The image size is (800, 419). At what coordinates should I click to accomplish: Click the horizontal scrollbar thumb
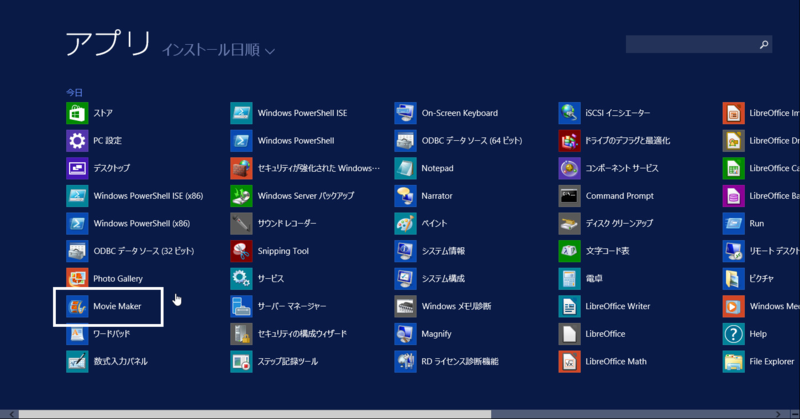coord(255,414)
